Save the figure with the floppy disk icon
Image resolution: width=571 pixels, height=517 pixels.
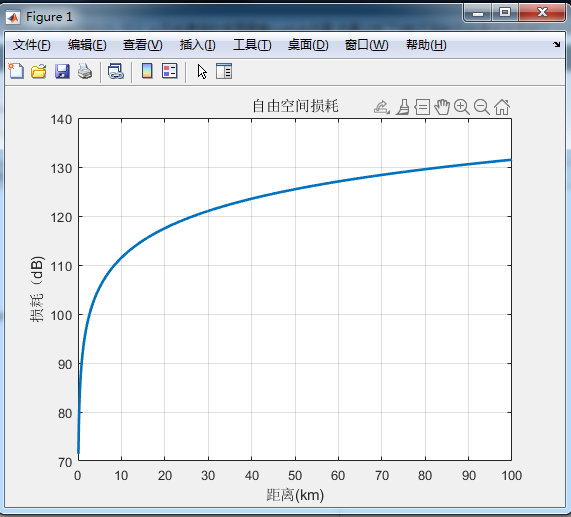62,71
